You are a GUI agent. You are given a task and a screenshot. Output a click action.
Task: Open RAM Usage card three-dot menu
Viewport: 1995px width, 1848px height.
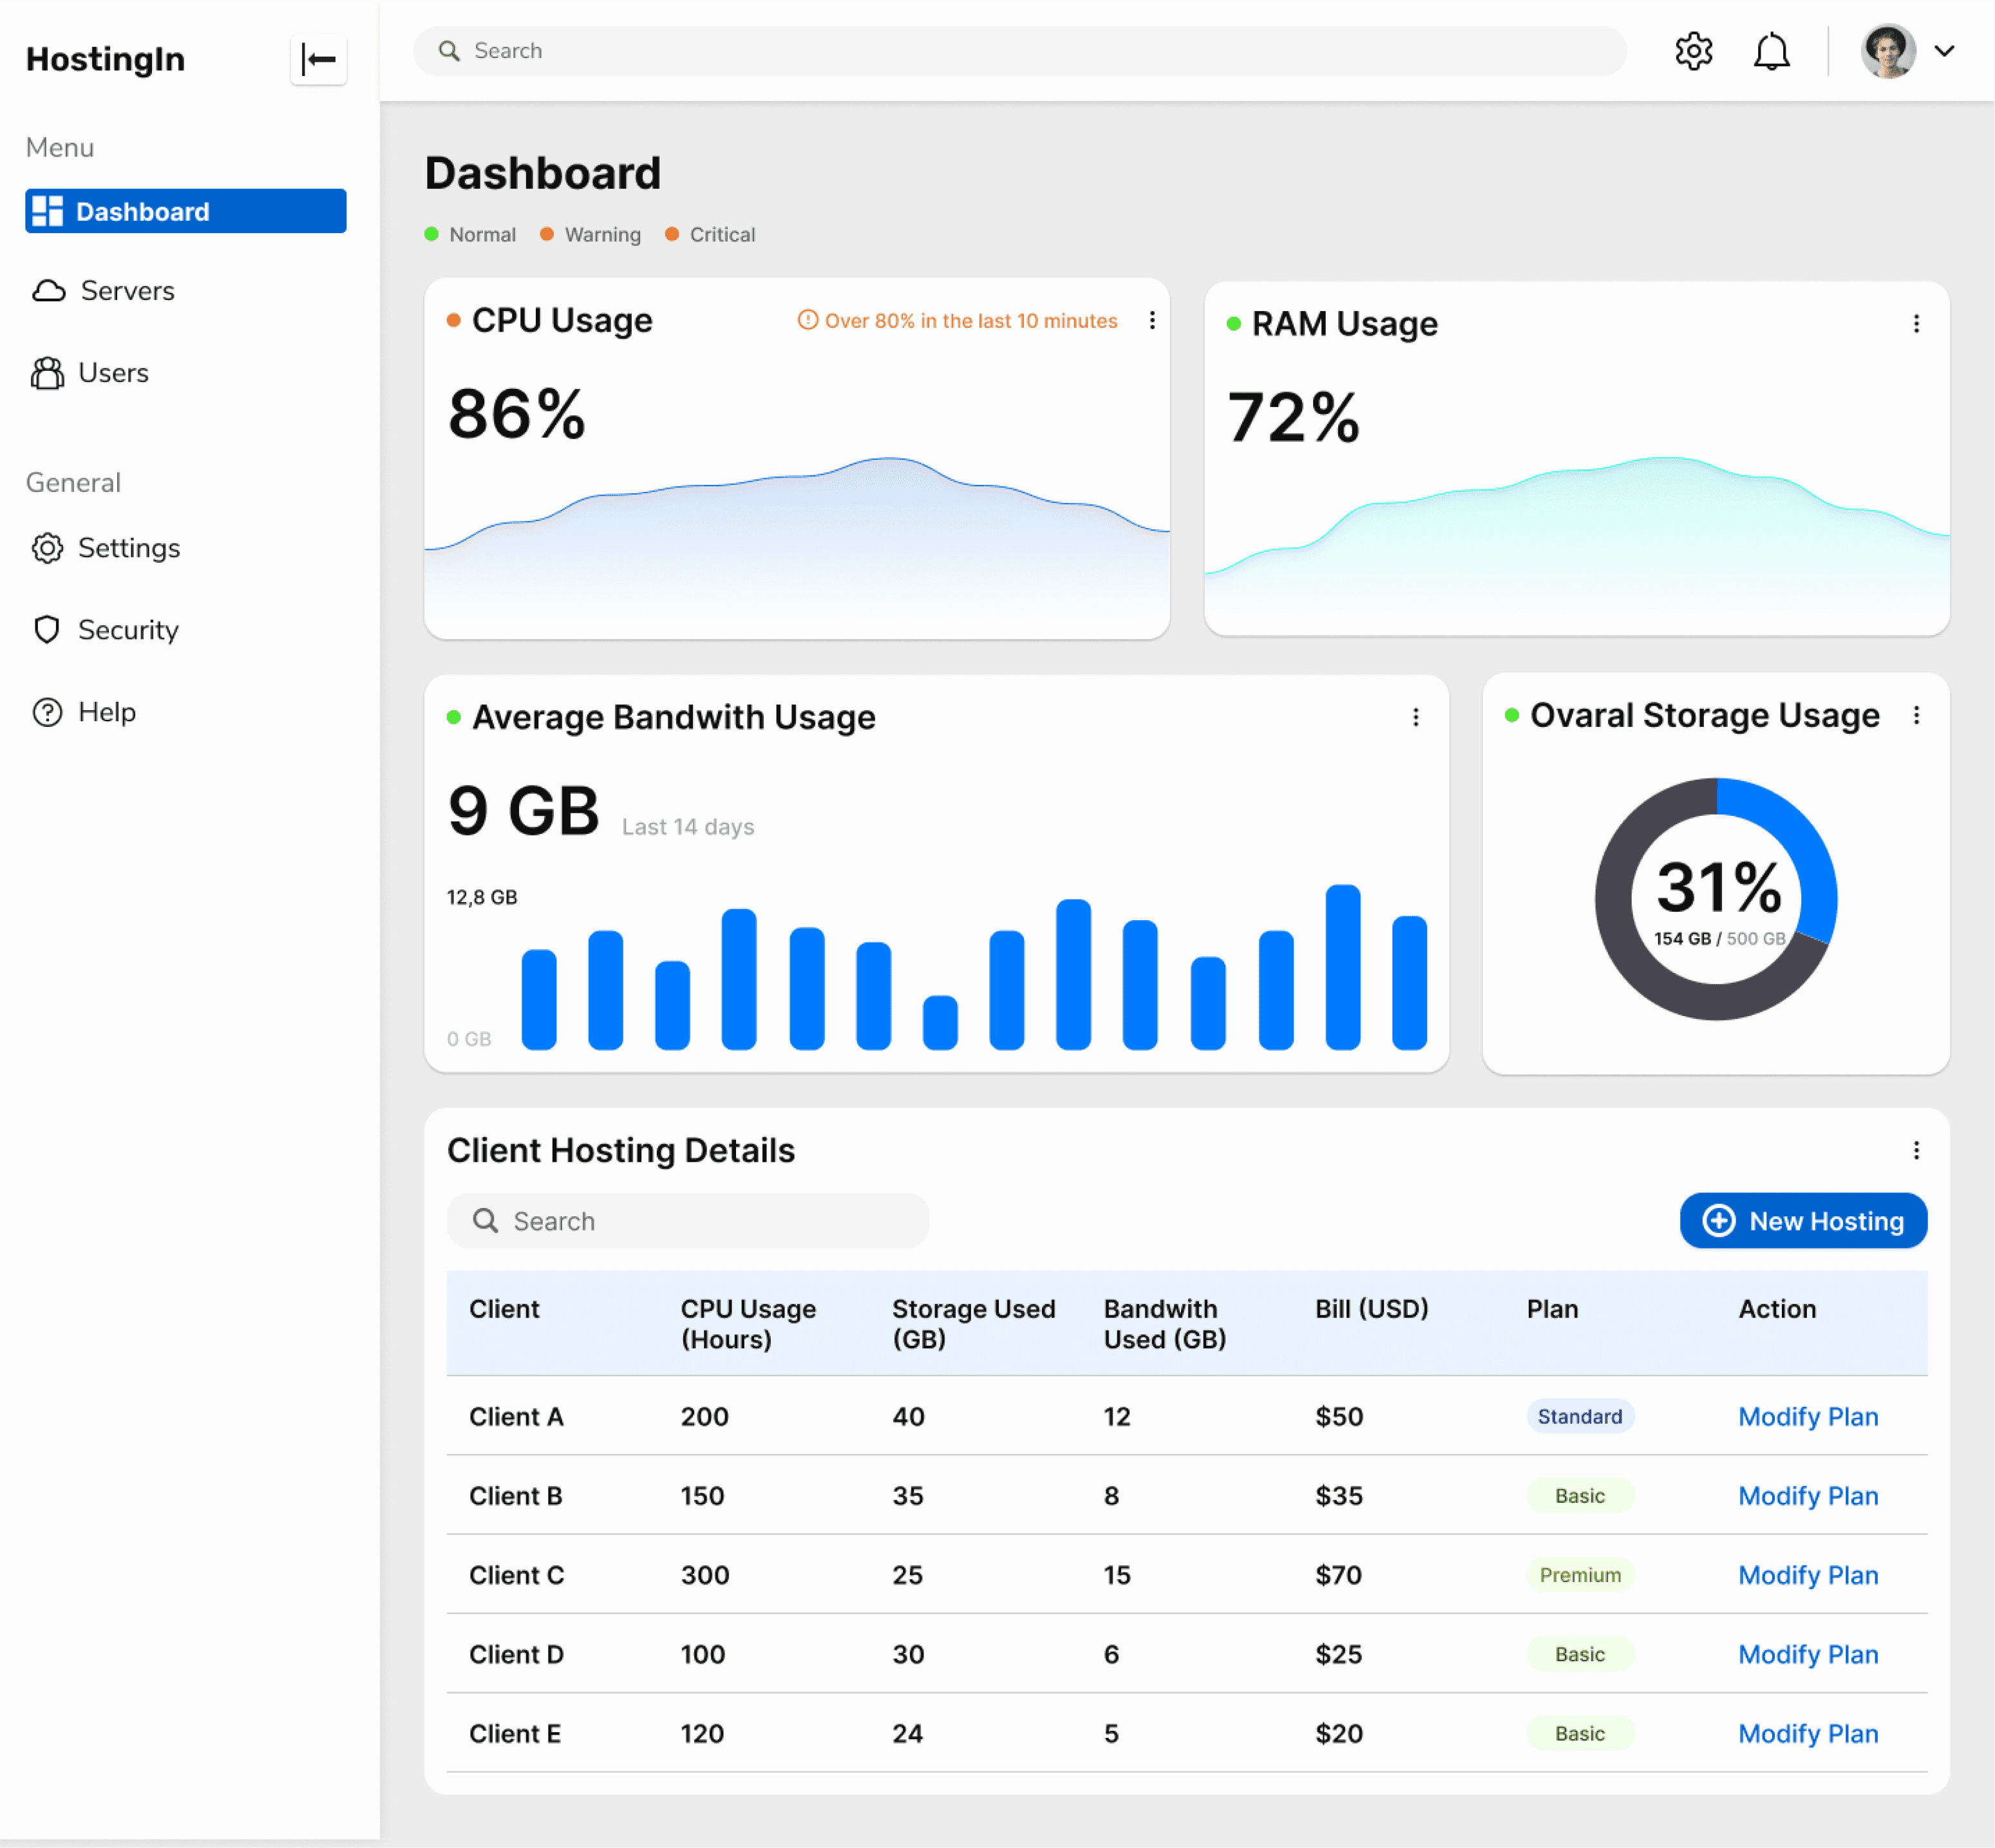pos(1916,324)
